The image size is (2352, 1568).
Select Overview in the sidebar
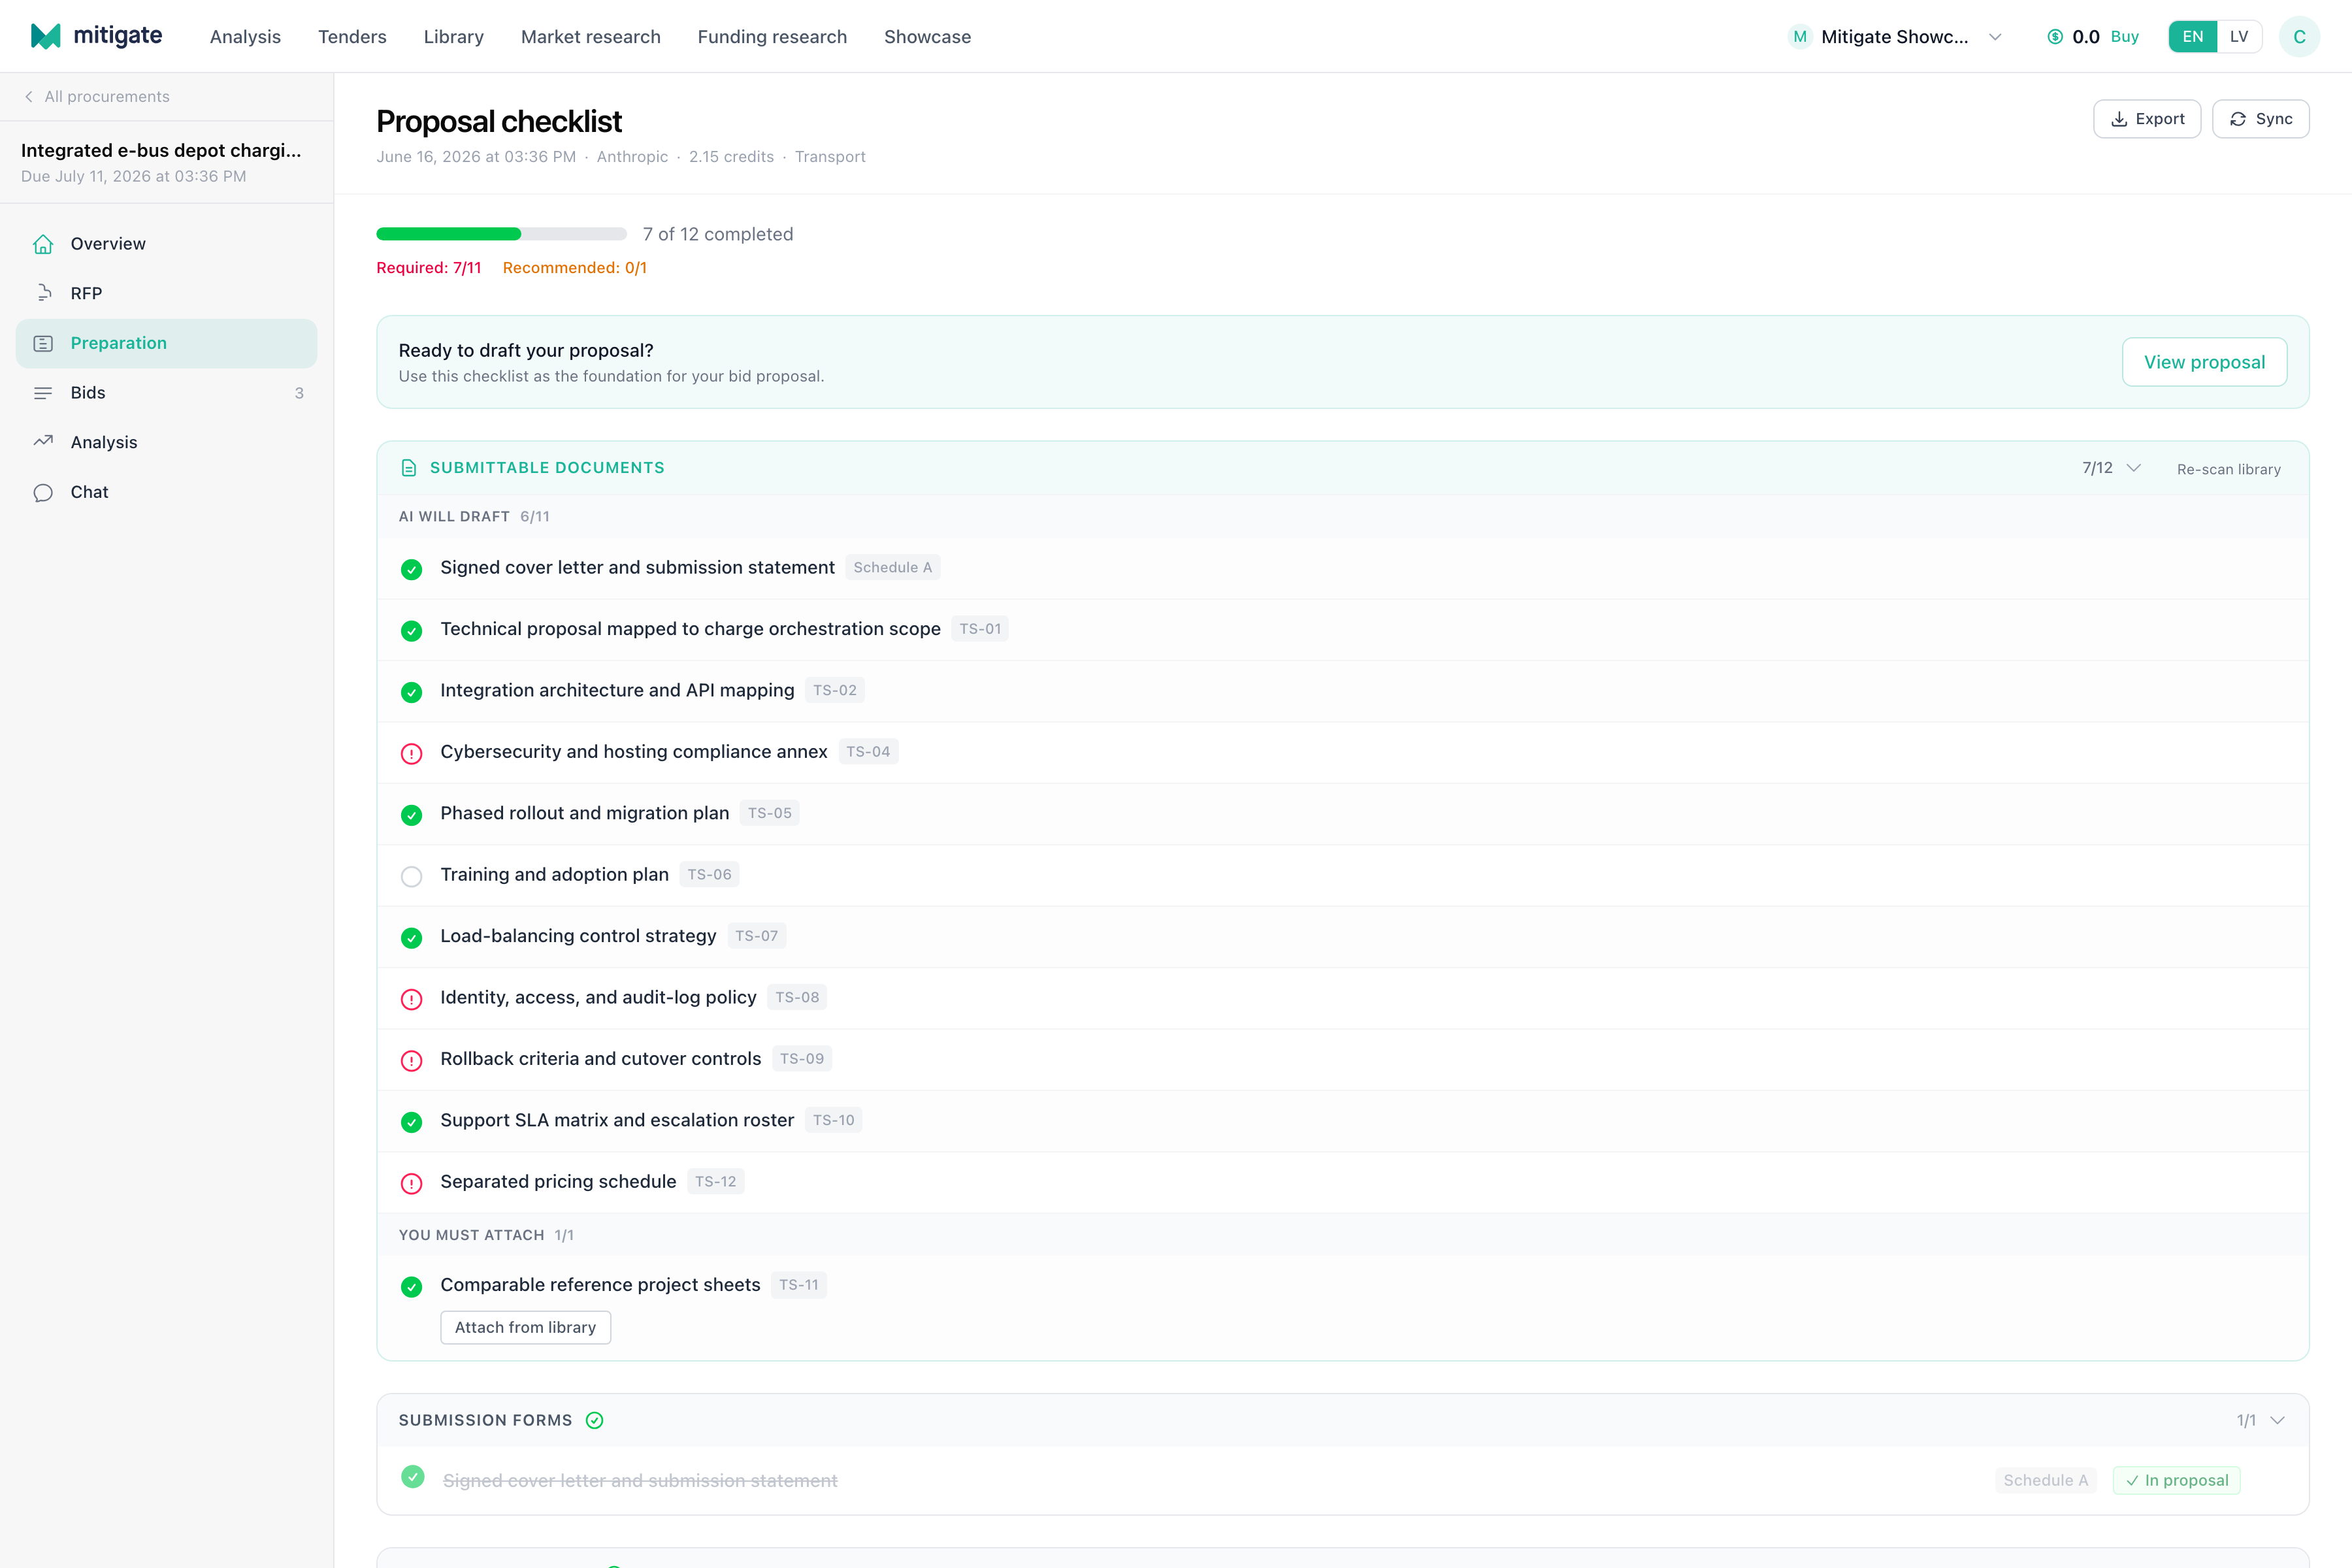[x=166, y=244]
